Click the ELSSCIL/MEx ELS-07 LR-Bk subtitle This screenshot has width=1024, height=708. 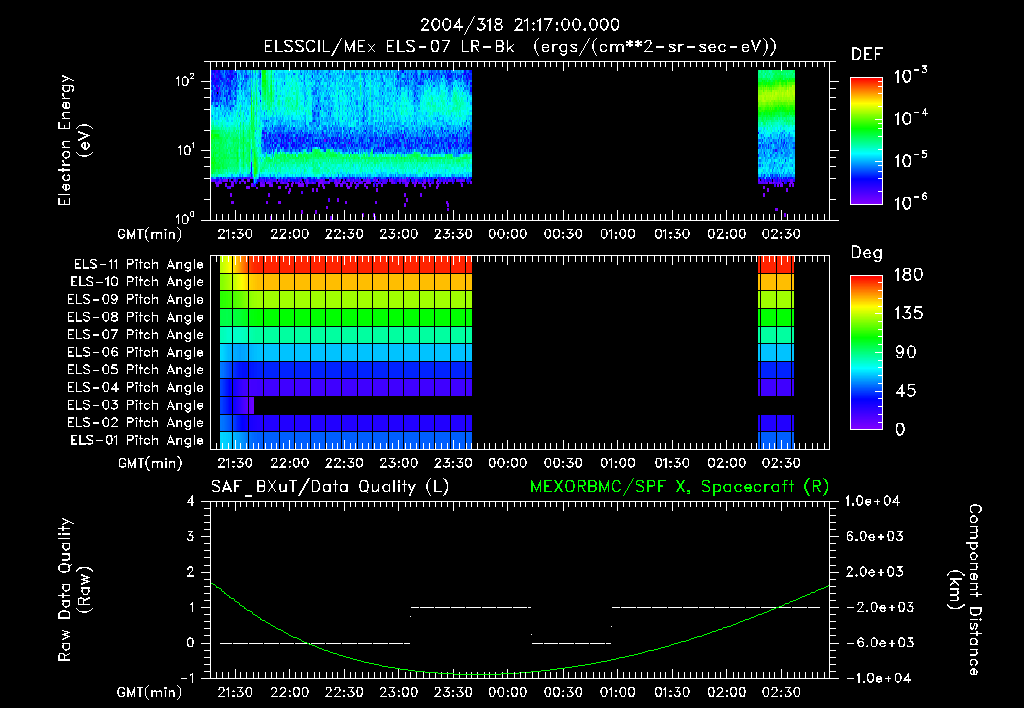click(519, 47)
